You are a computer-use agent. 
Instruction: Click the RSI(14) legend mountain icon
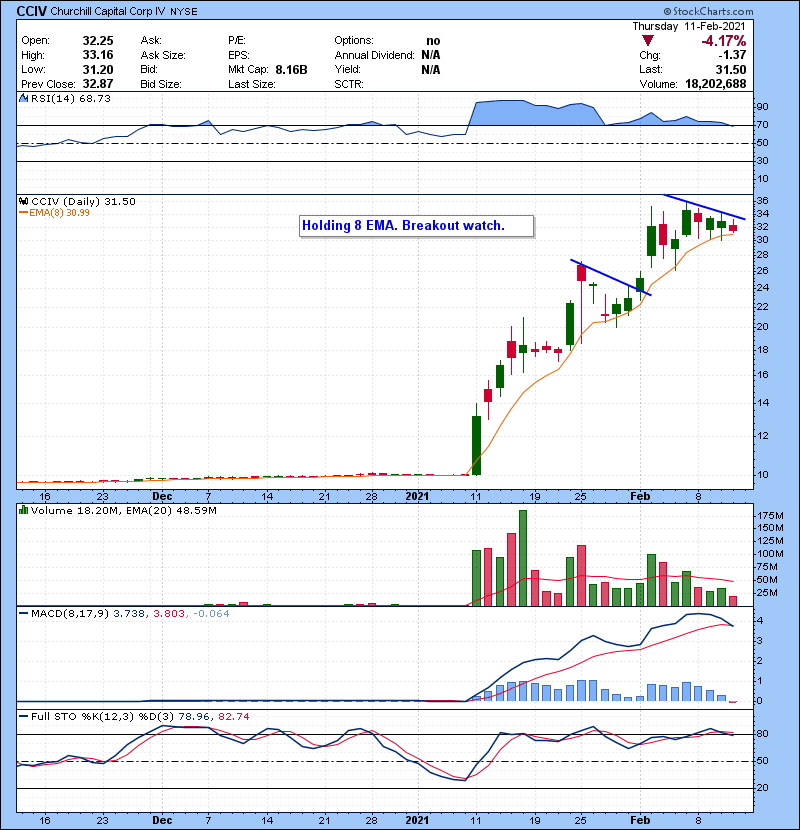click(x=23, y=98)
